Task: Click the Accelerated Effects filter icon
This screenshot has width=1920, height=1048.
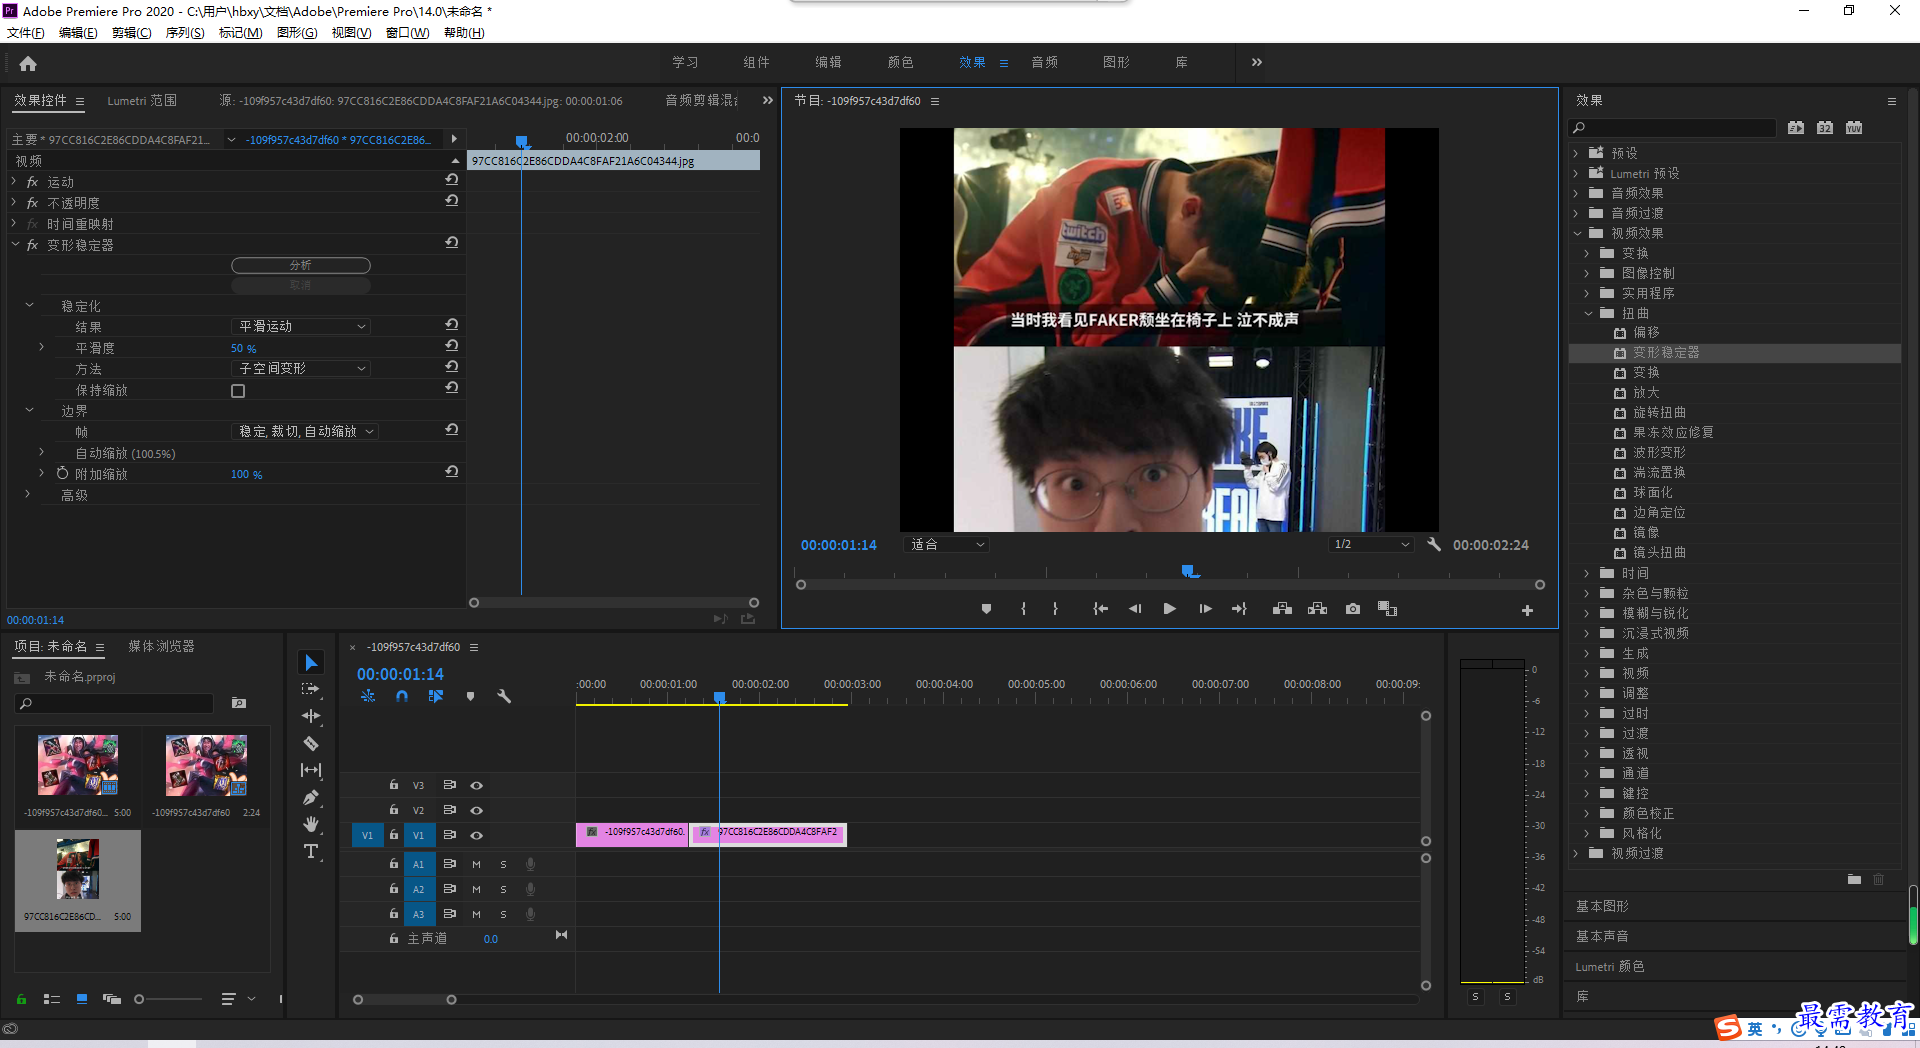Action: (1796, 128)
